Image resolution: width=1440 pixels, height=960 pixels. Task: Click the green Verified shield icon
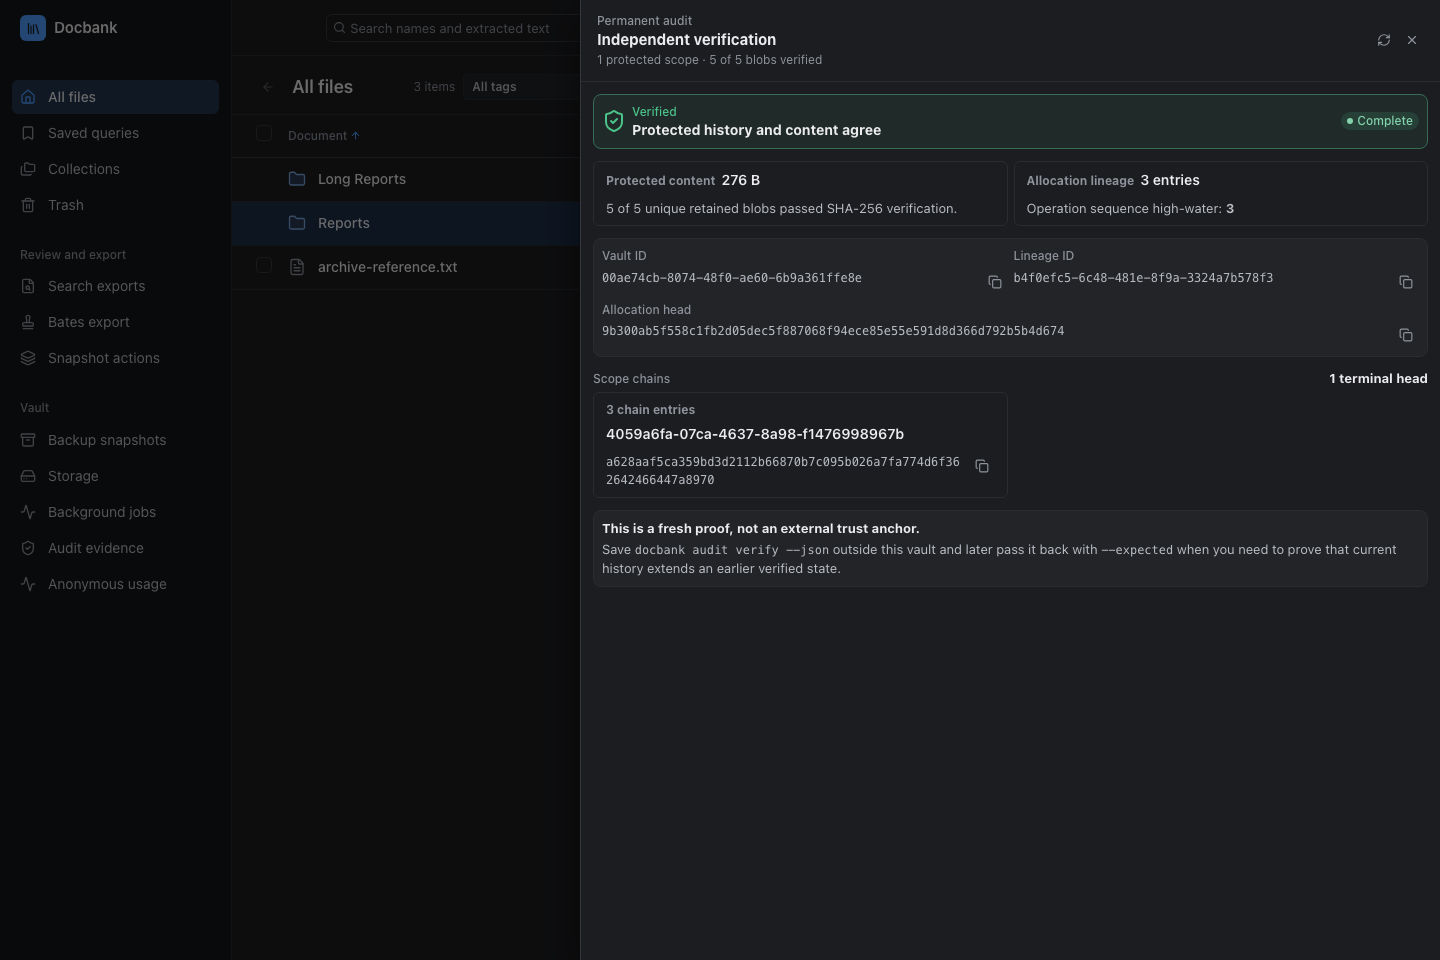614,121
